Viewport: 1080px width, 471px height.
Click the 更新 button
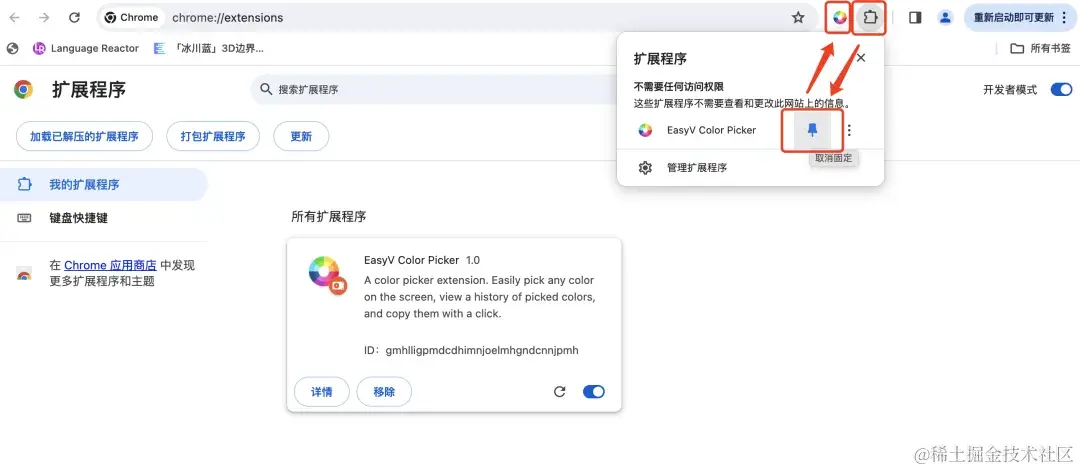click(301, 136)
